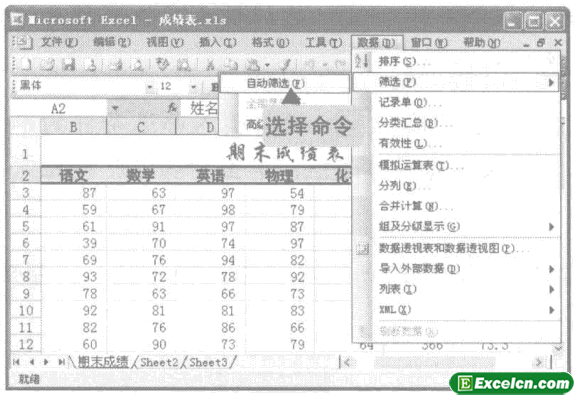The height and width of the screenshot is (395, 574).
Task: Click the Research toolbar icon
Action: point(183,65)
